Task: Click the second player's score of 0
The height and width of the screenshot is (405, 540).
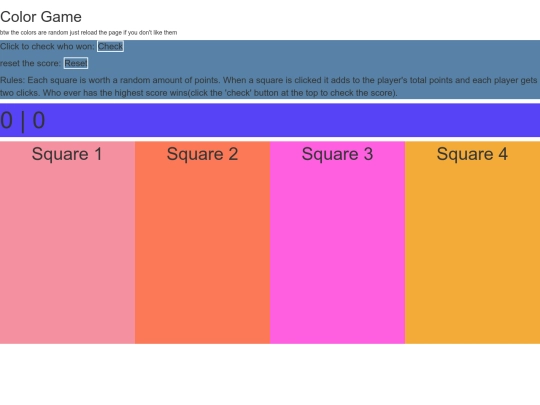Action: (x=39, y=121)
